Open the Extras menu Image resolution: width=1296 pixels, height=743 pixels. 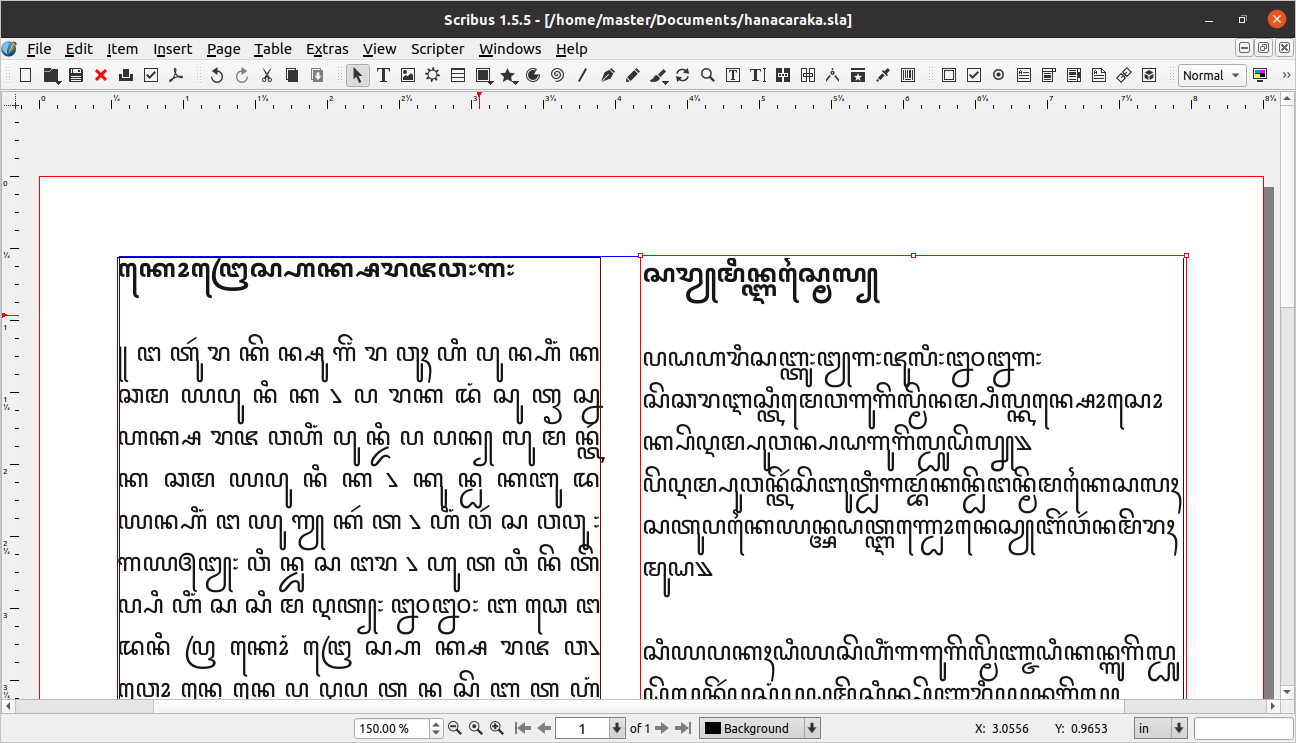pyautogui.click(x=327, y=48)
